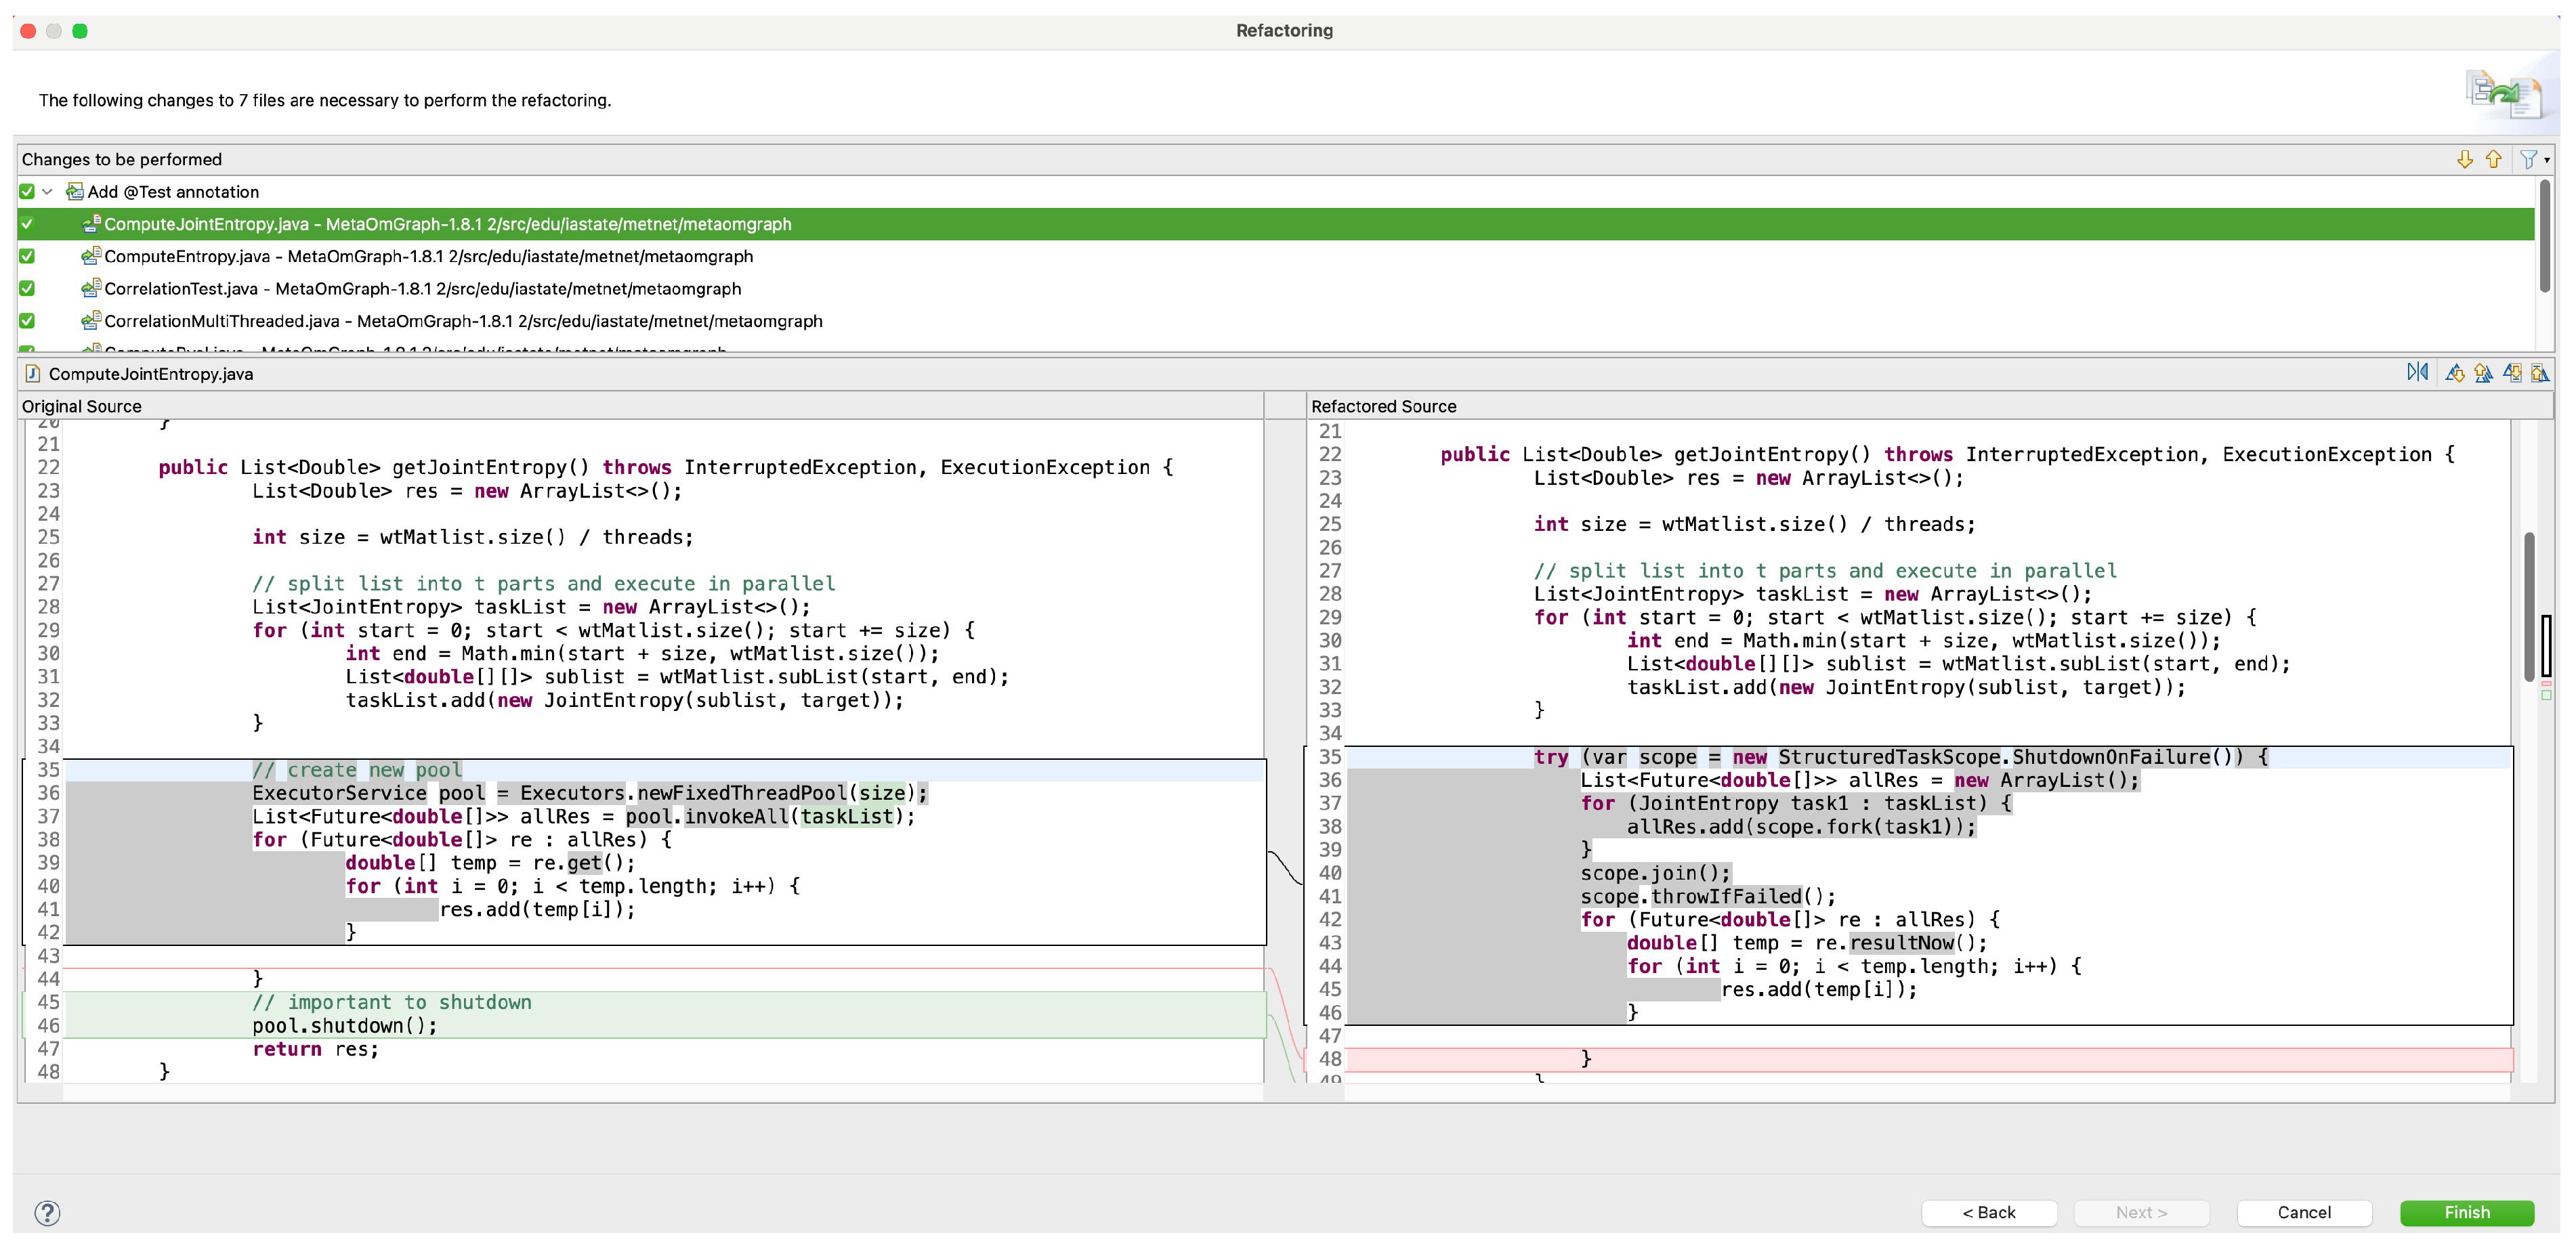2576x1248 pixels.
Task: Click the Finish button
Action: 2466,1212
